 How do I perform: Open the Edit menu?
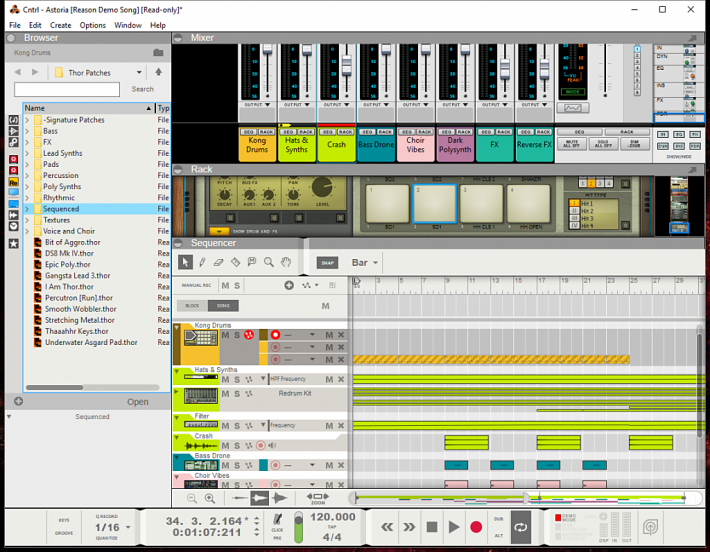(35, 25)
